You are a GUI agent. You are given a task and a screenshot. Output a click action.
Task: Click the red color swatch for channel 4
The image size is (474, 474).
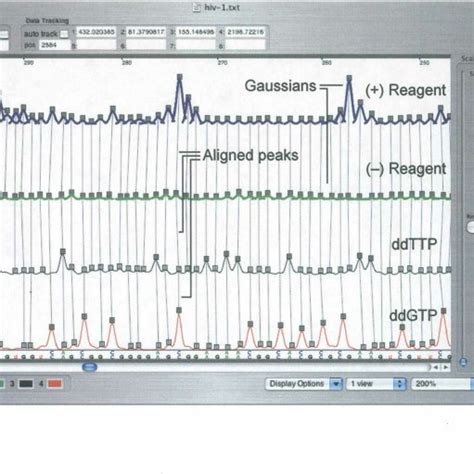55,384
